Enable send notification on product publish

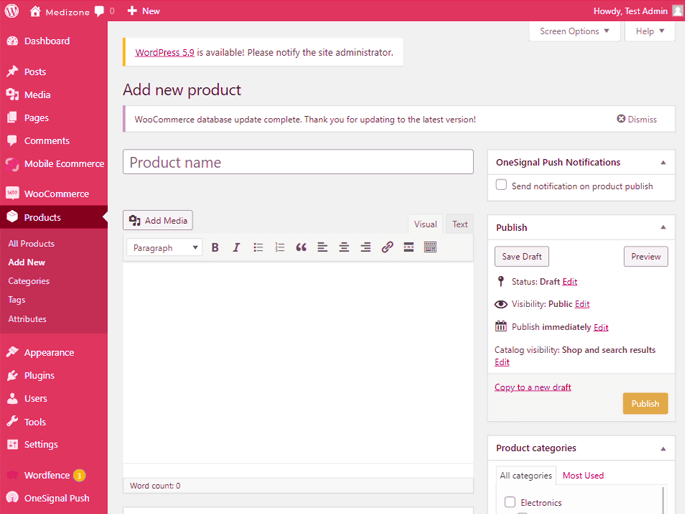(502, 186)
